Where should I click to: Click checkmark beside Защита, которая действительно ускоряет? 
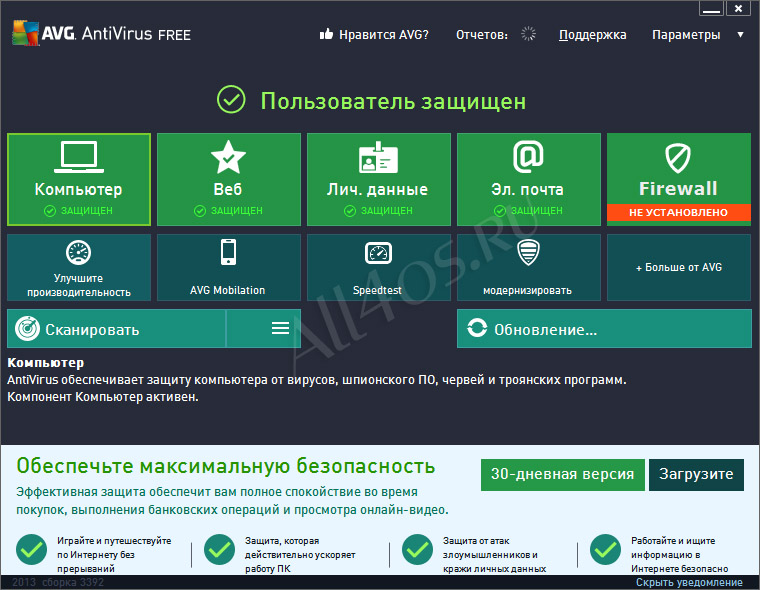(x=220, y=550)
